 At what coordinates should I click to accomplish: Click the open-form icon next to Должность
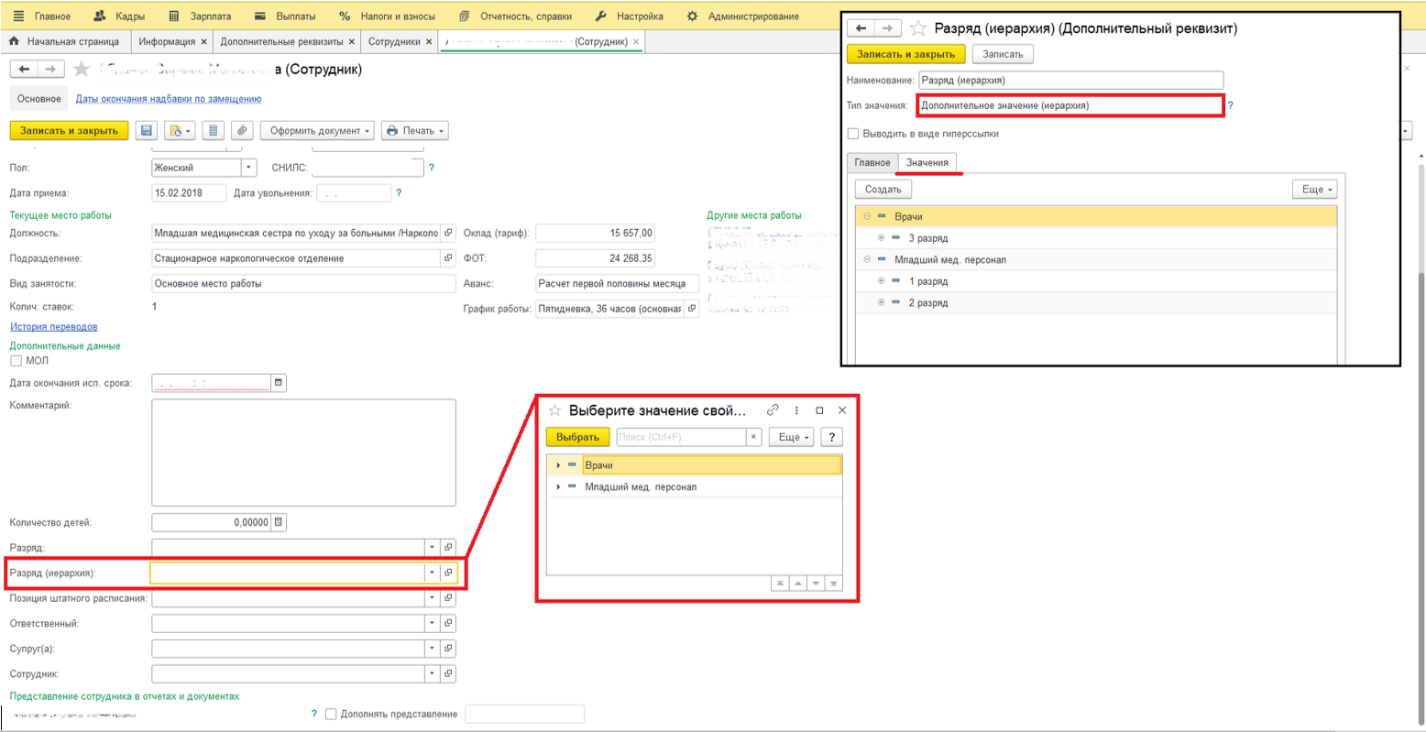click(x=448, y=233)
